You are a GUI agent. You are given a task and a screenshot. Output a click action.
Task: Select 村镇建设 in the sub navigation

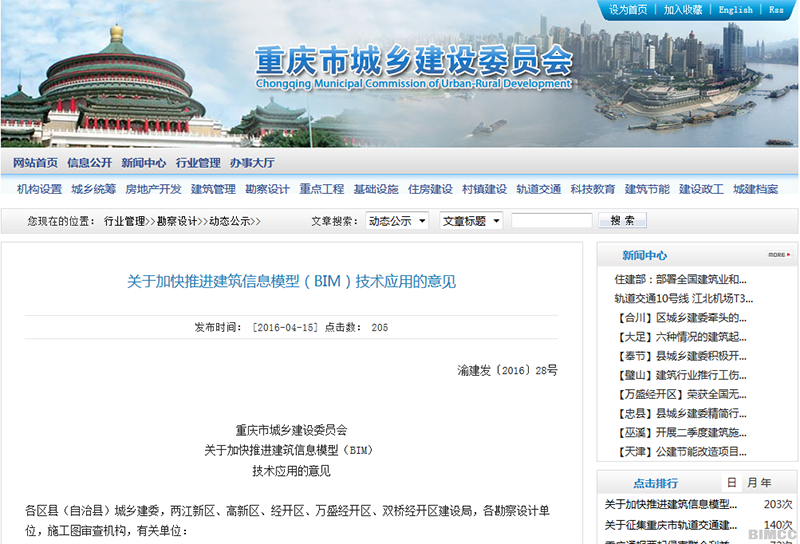(484, 189)
